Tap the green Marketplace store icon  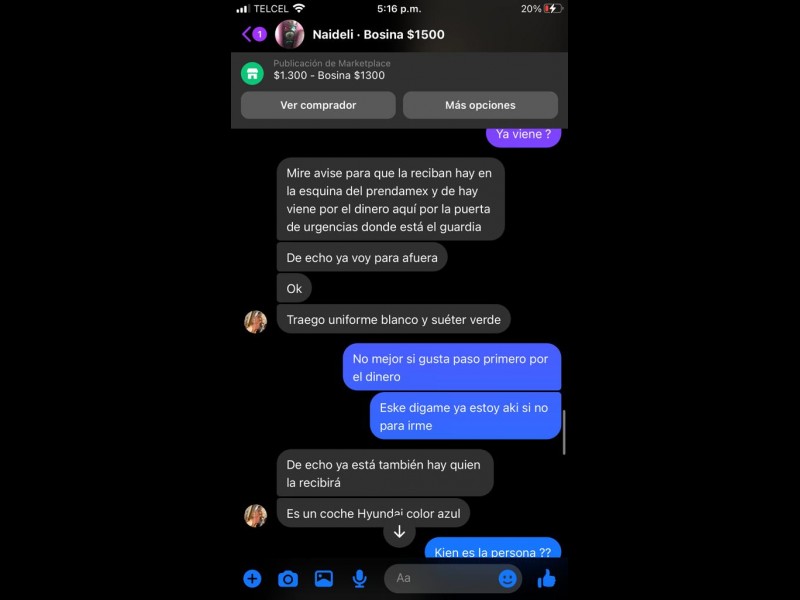point(252,73)
